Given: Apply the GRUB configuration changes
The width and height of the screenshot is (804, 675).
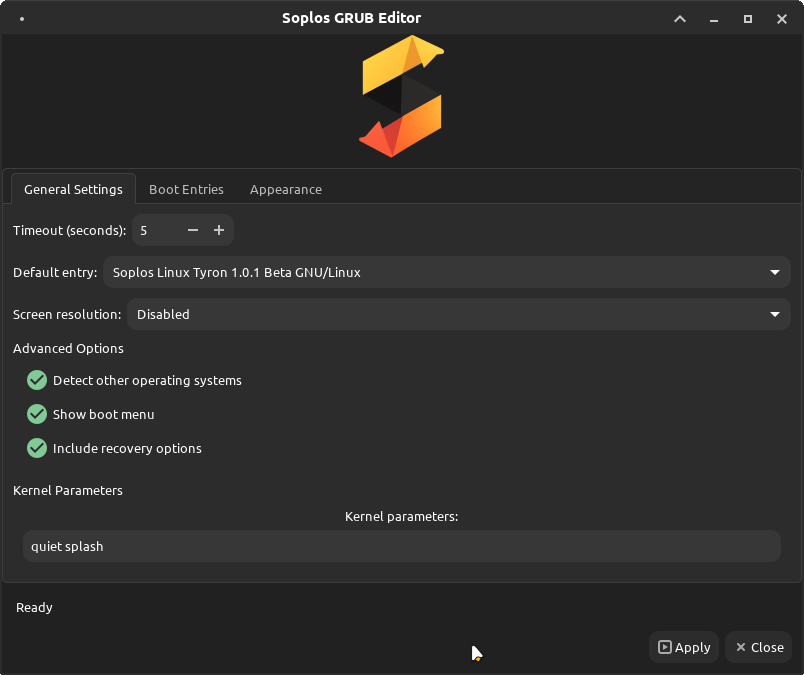Looking at the screenshot, I should tap(684, 647).
